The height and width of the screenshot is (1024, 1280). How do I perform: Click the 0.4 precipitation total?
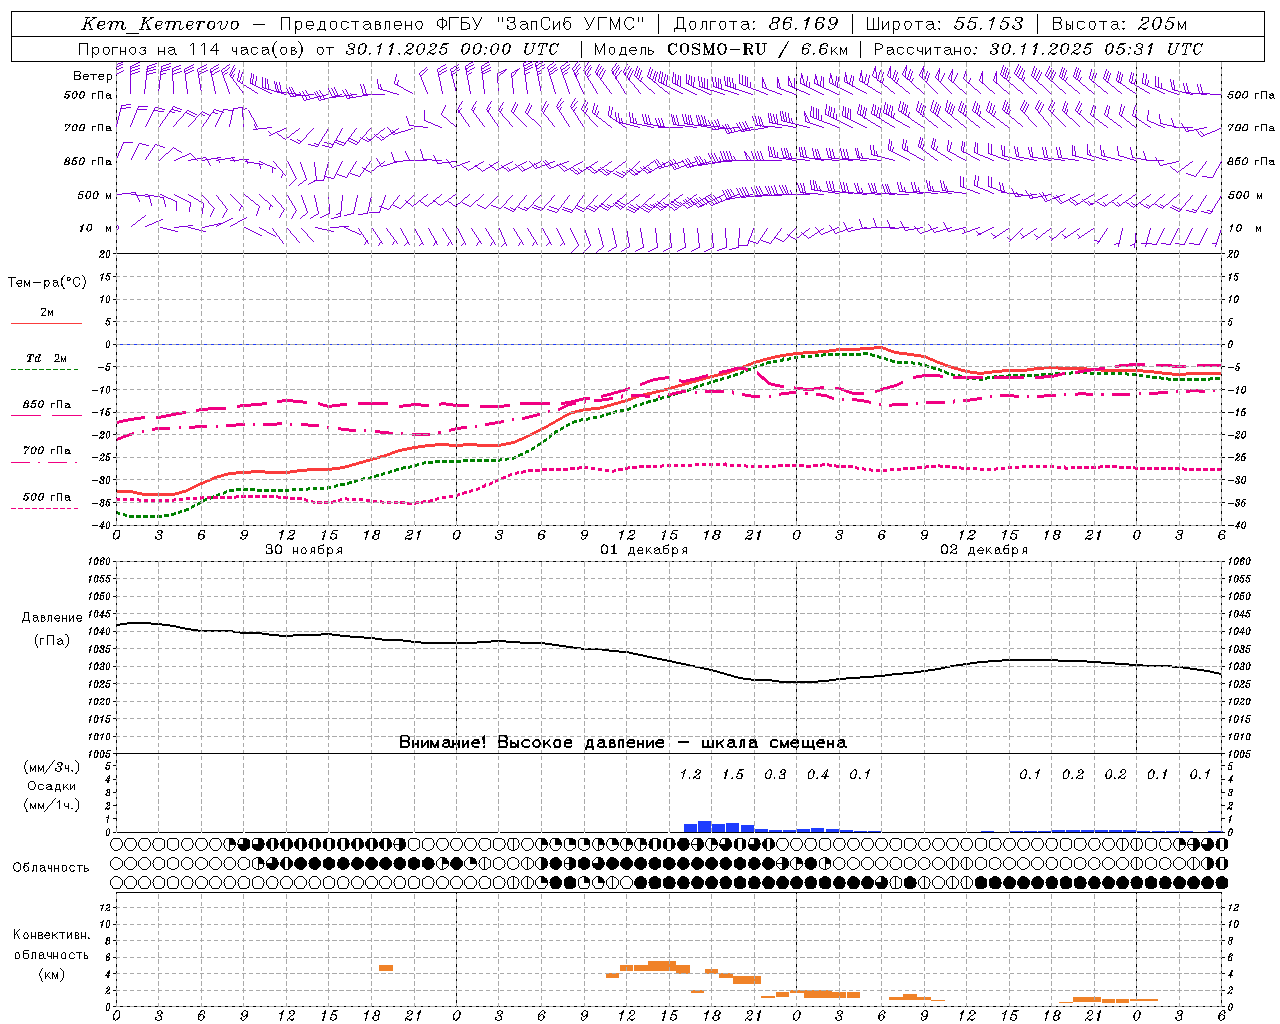(x=818, y=775)
